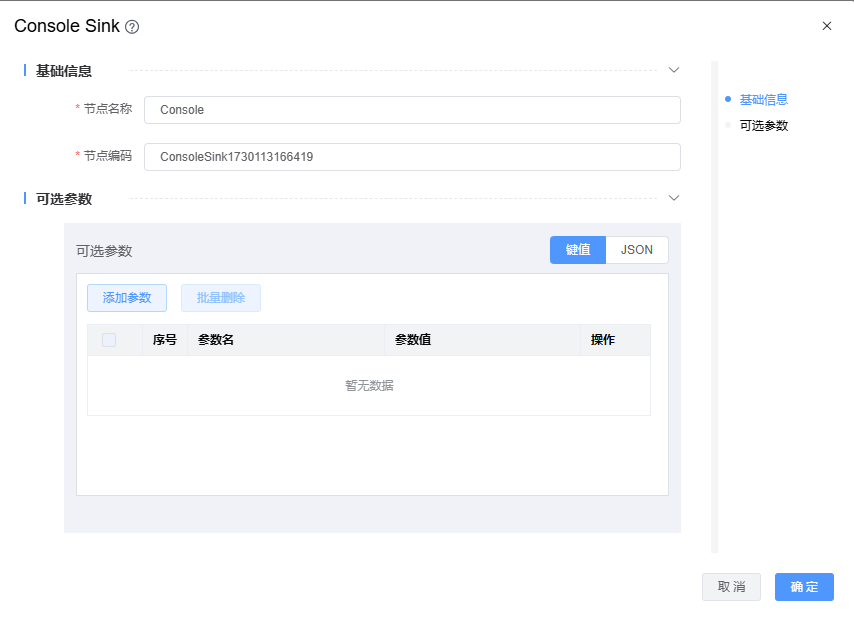Image resolution: width=854 pixels, height=619 pixels.
Task: Click the 操作 column header
Action: coord(603,340)
